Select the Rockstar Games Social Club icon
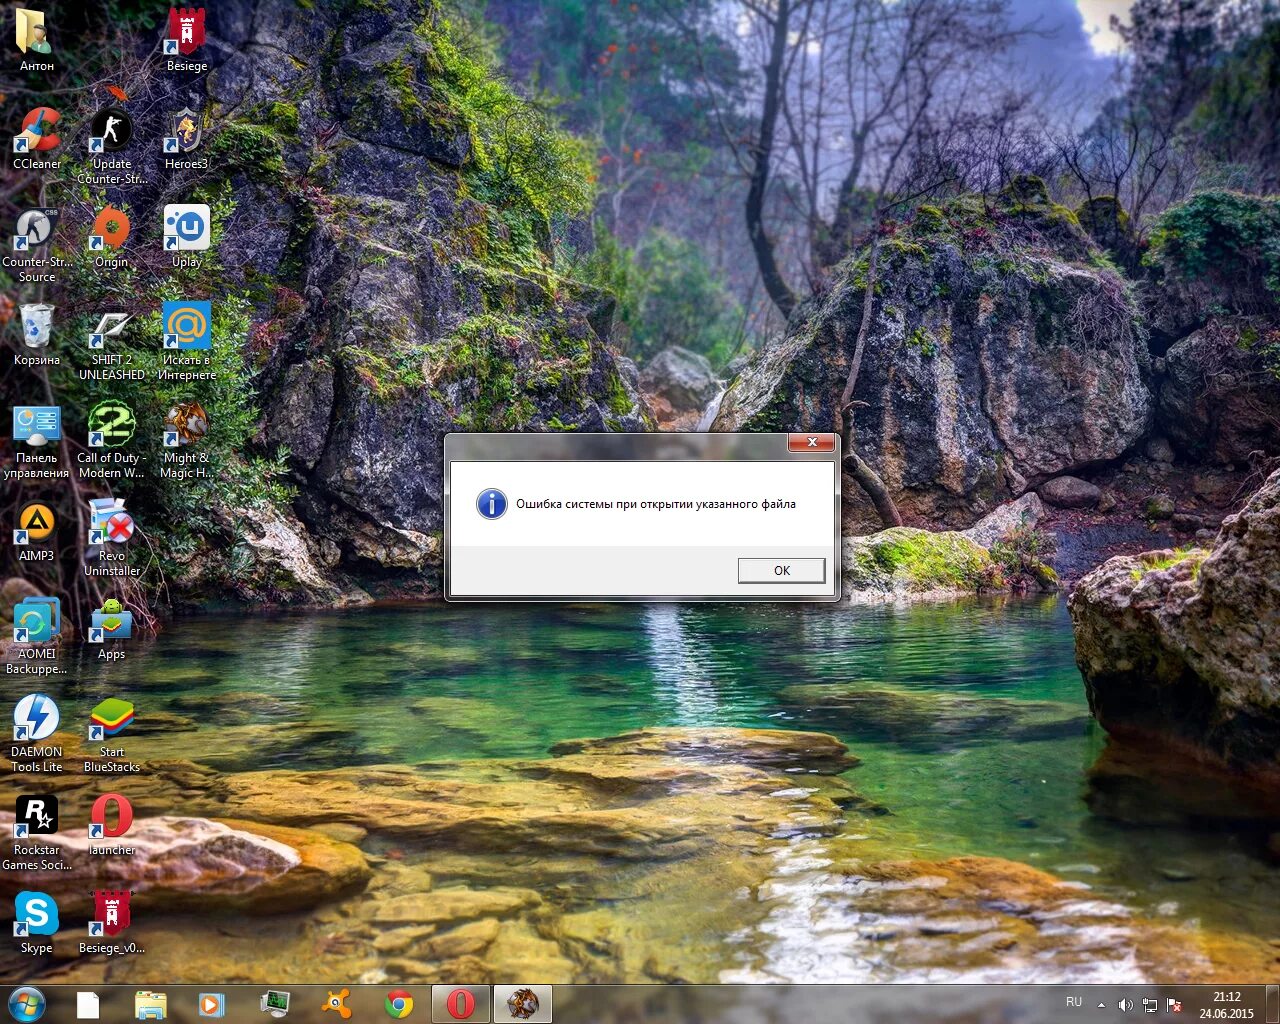 point(37,832)
